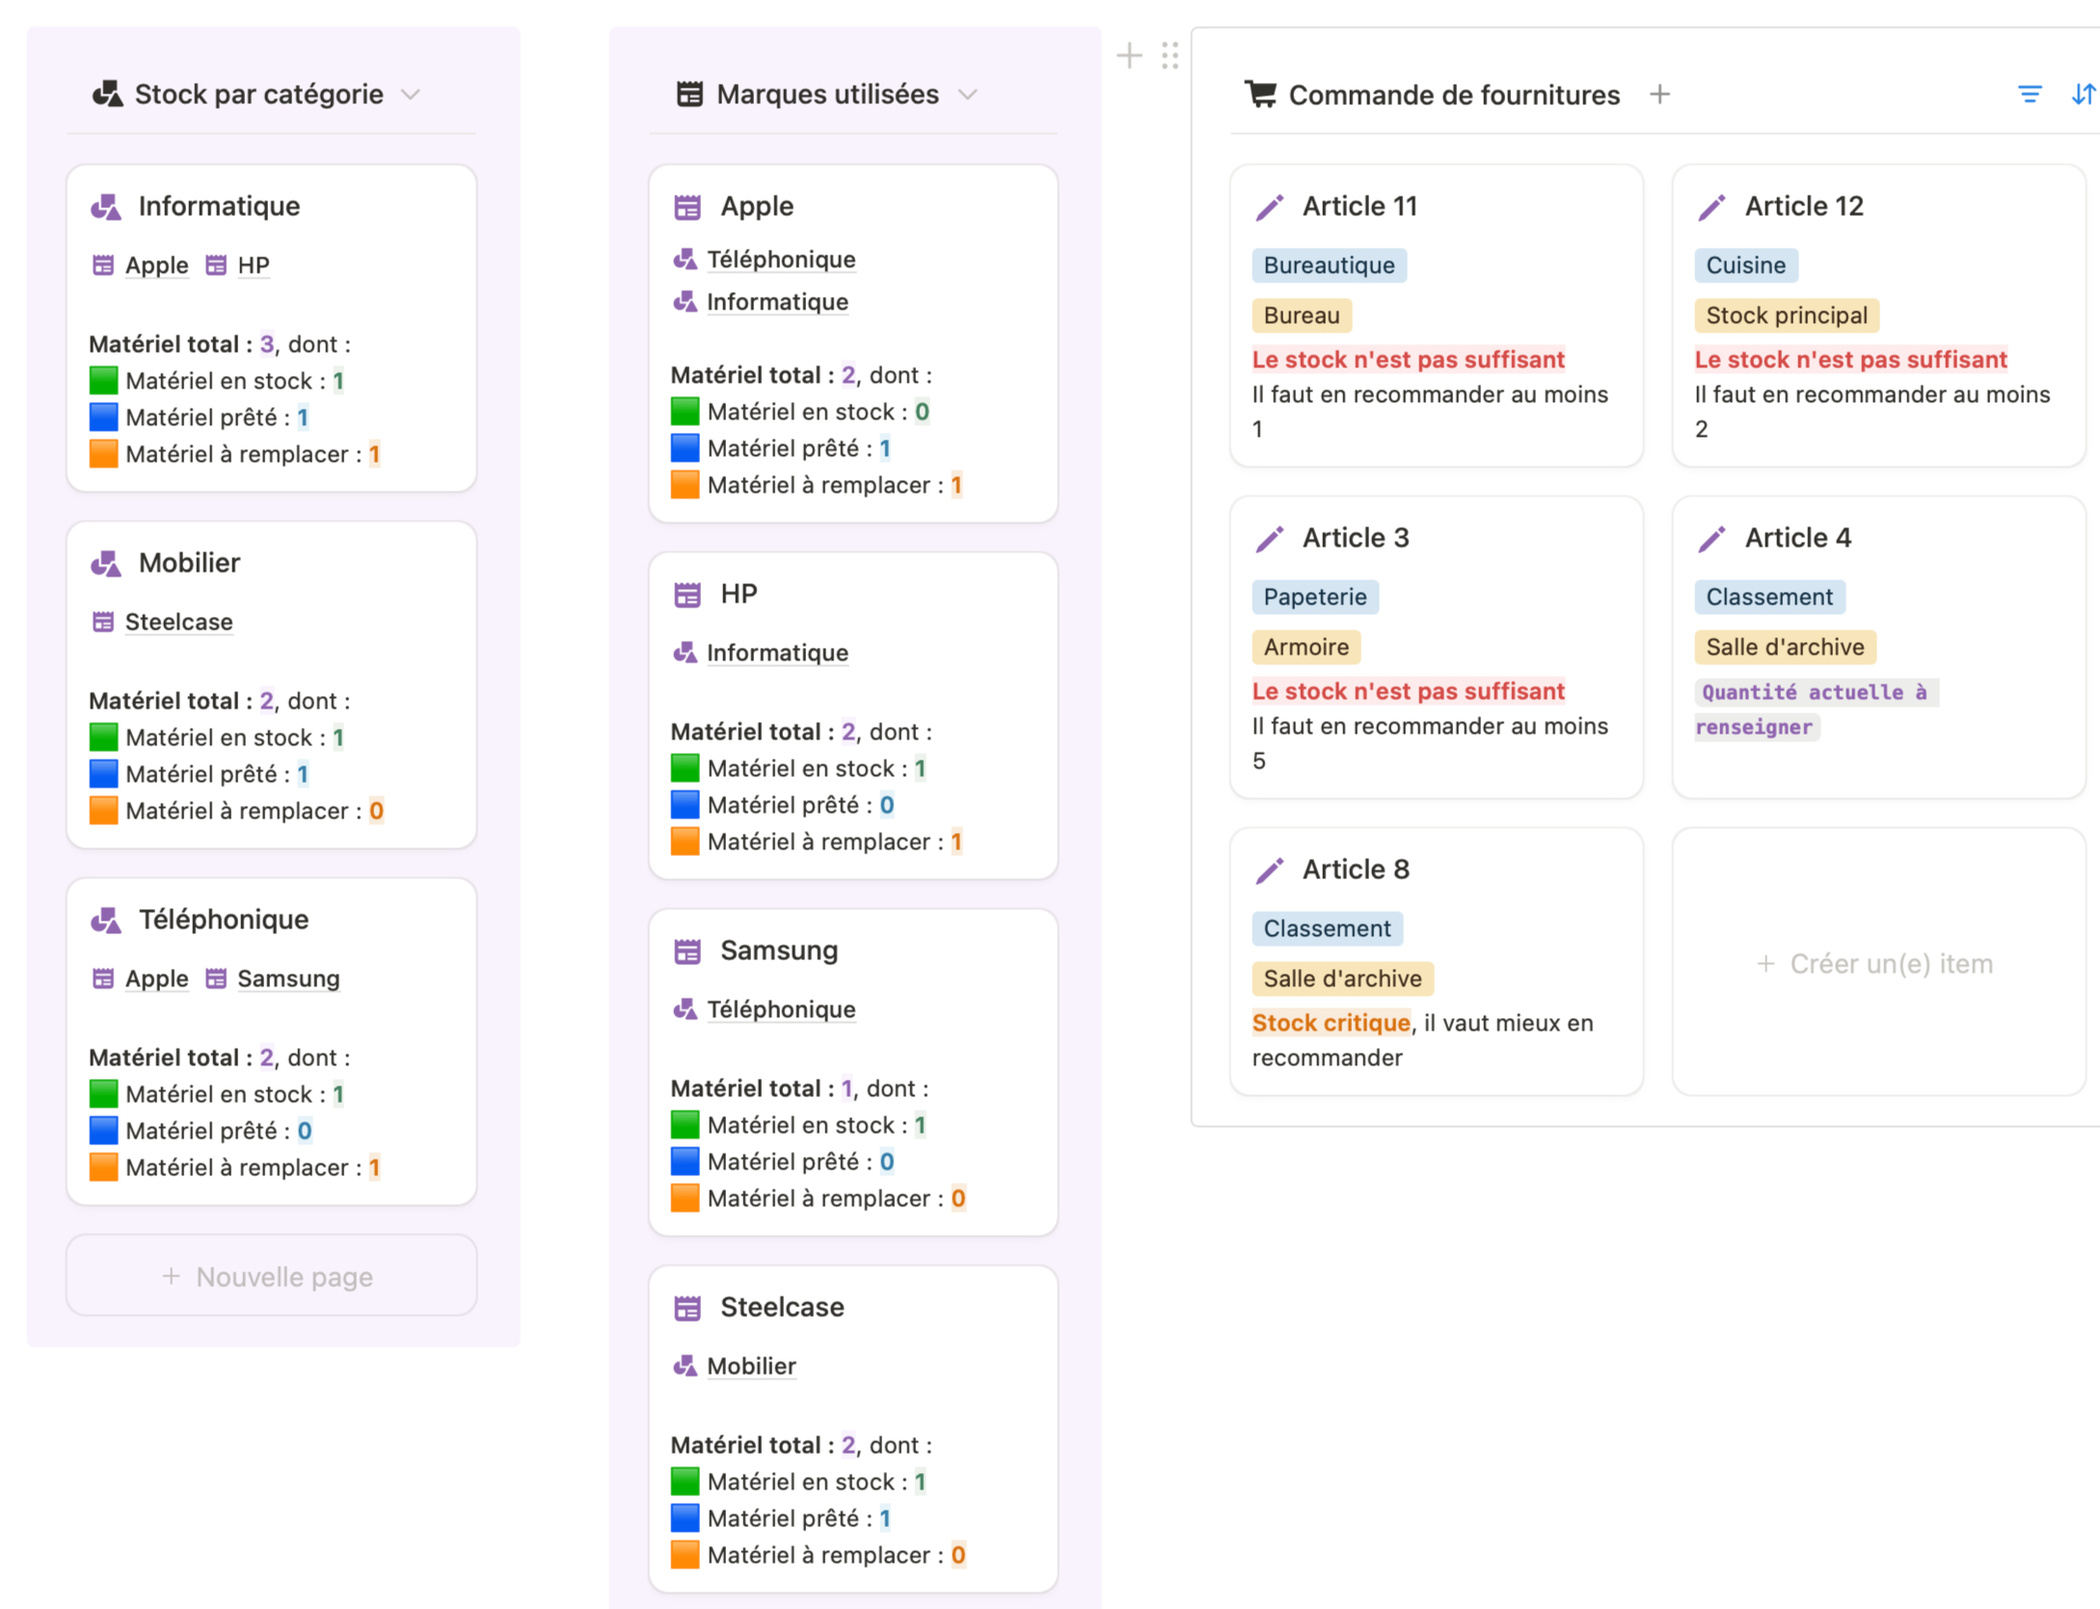Open the Steelcase link in Mobilier card

[x=178, y=622]
